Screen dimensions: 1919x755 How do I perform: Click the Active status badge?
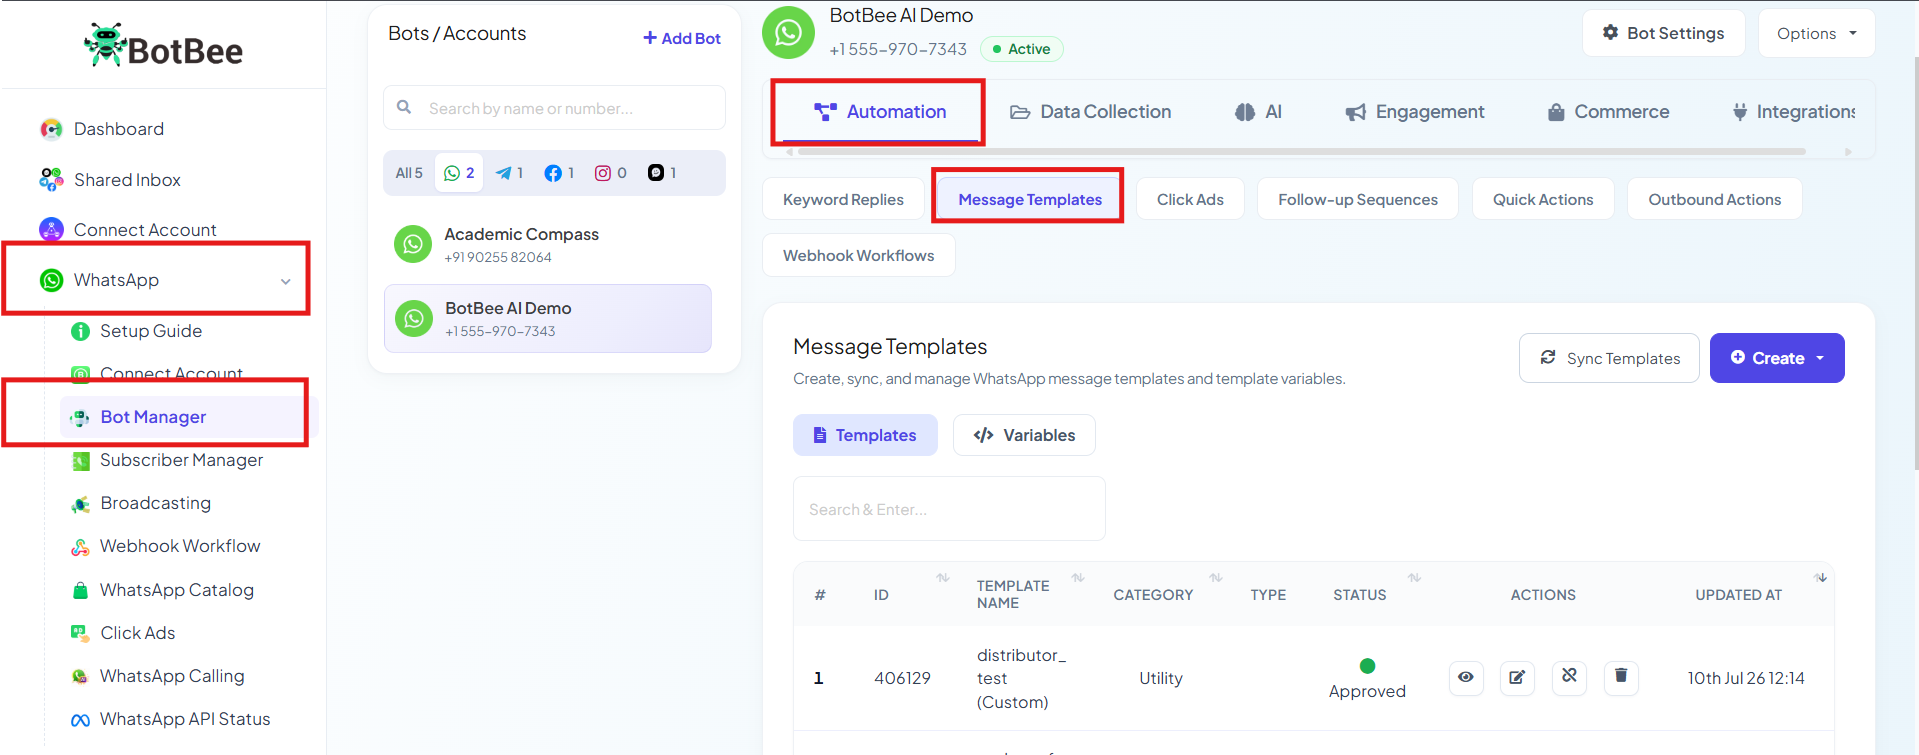pos(1021,49)
